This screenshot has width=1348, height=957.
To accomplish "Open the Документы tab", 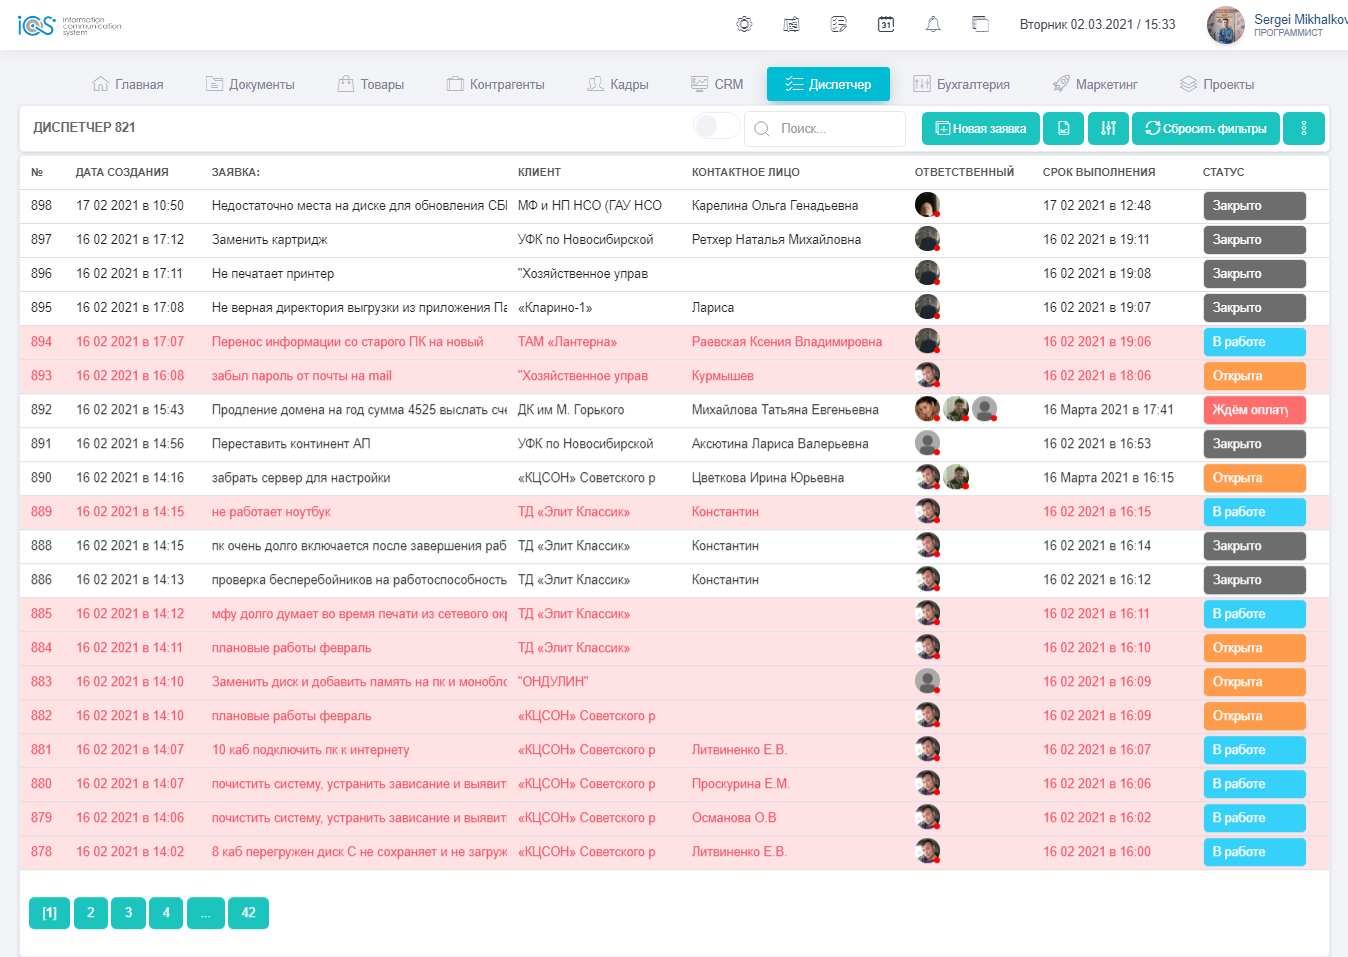I will click(250, 85).
